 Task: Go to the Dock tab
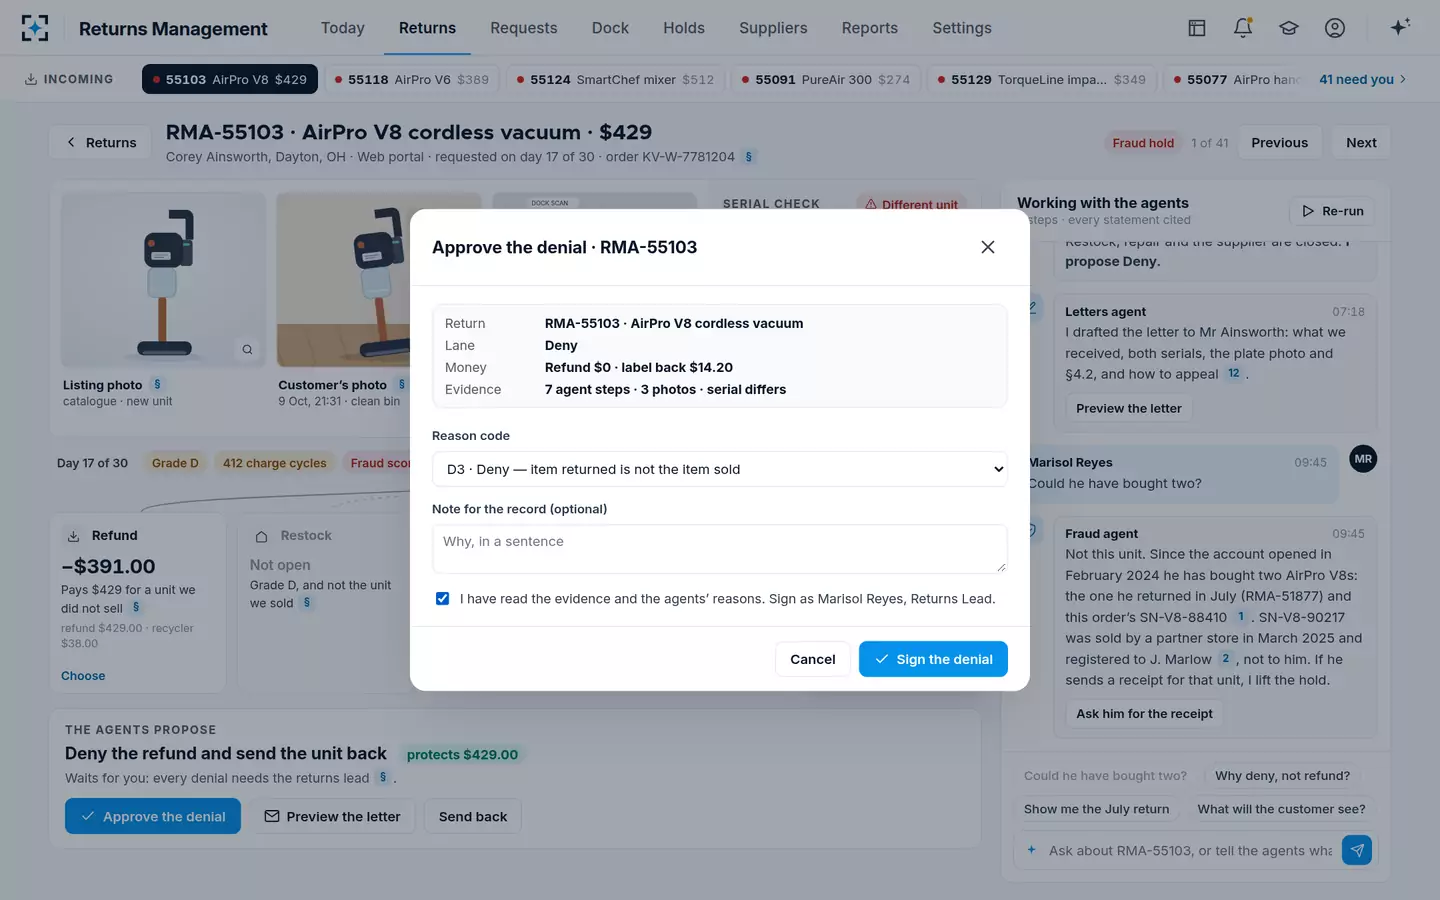click(x=610, y=28)
